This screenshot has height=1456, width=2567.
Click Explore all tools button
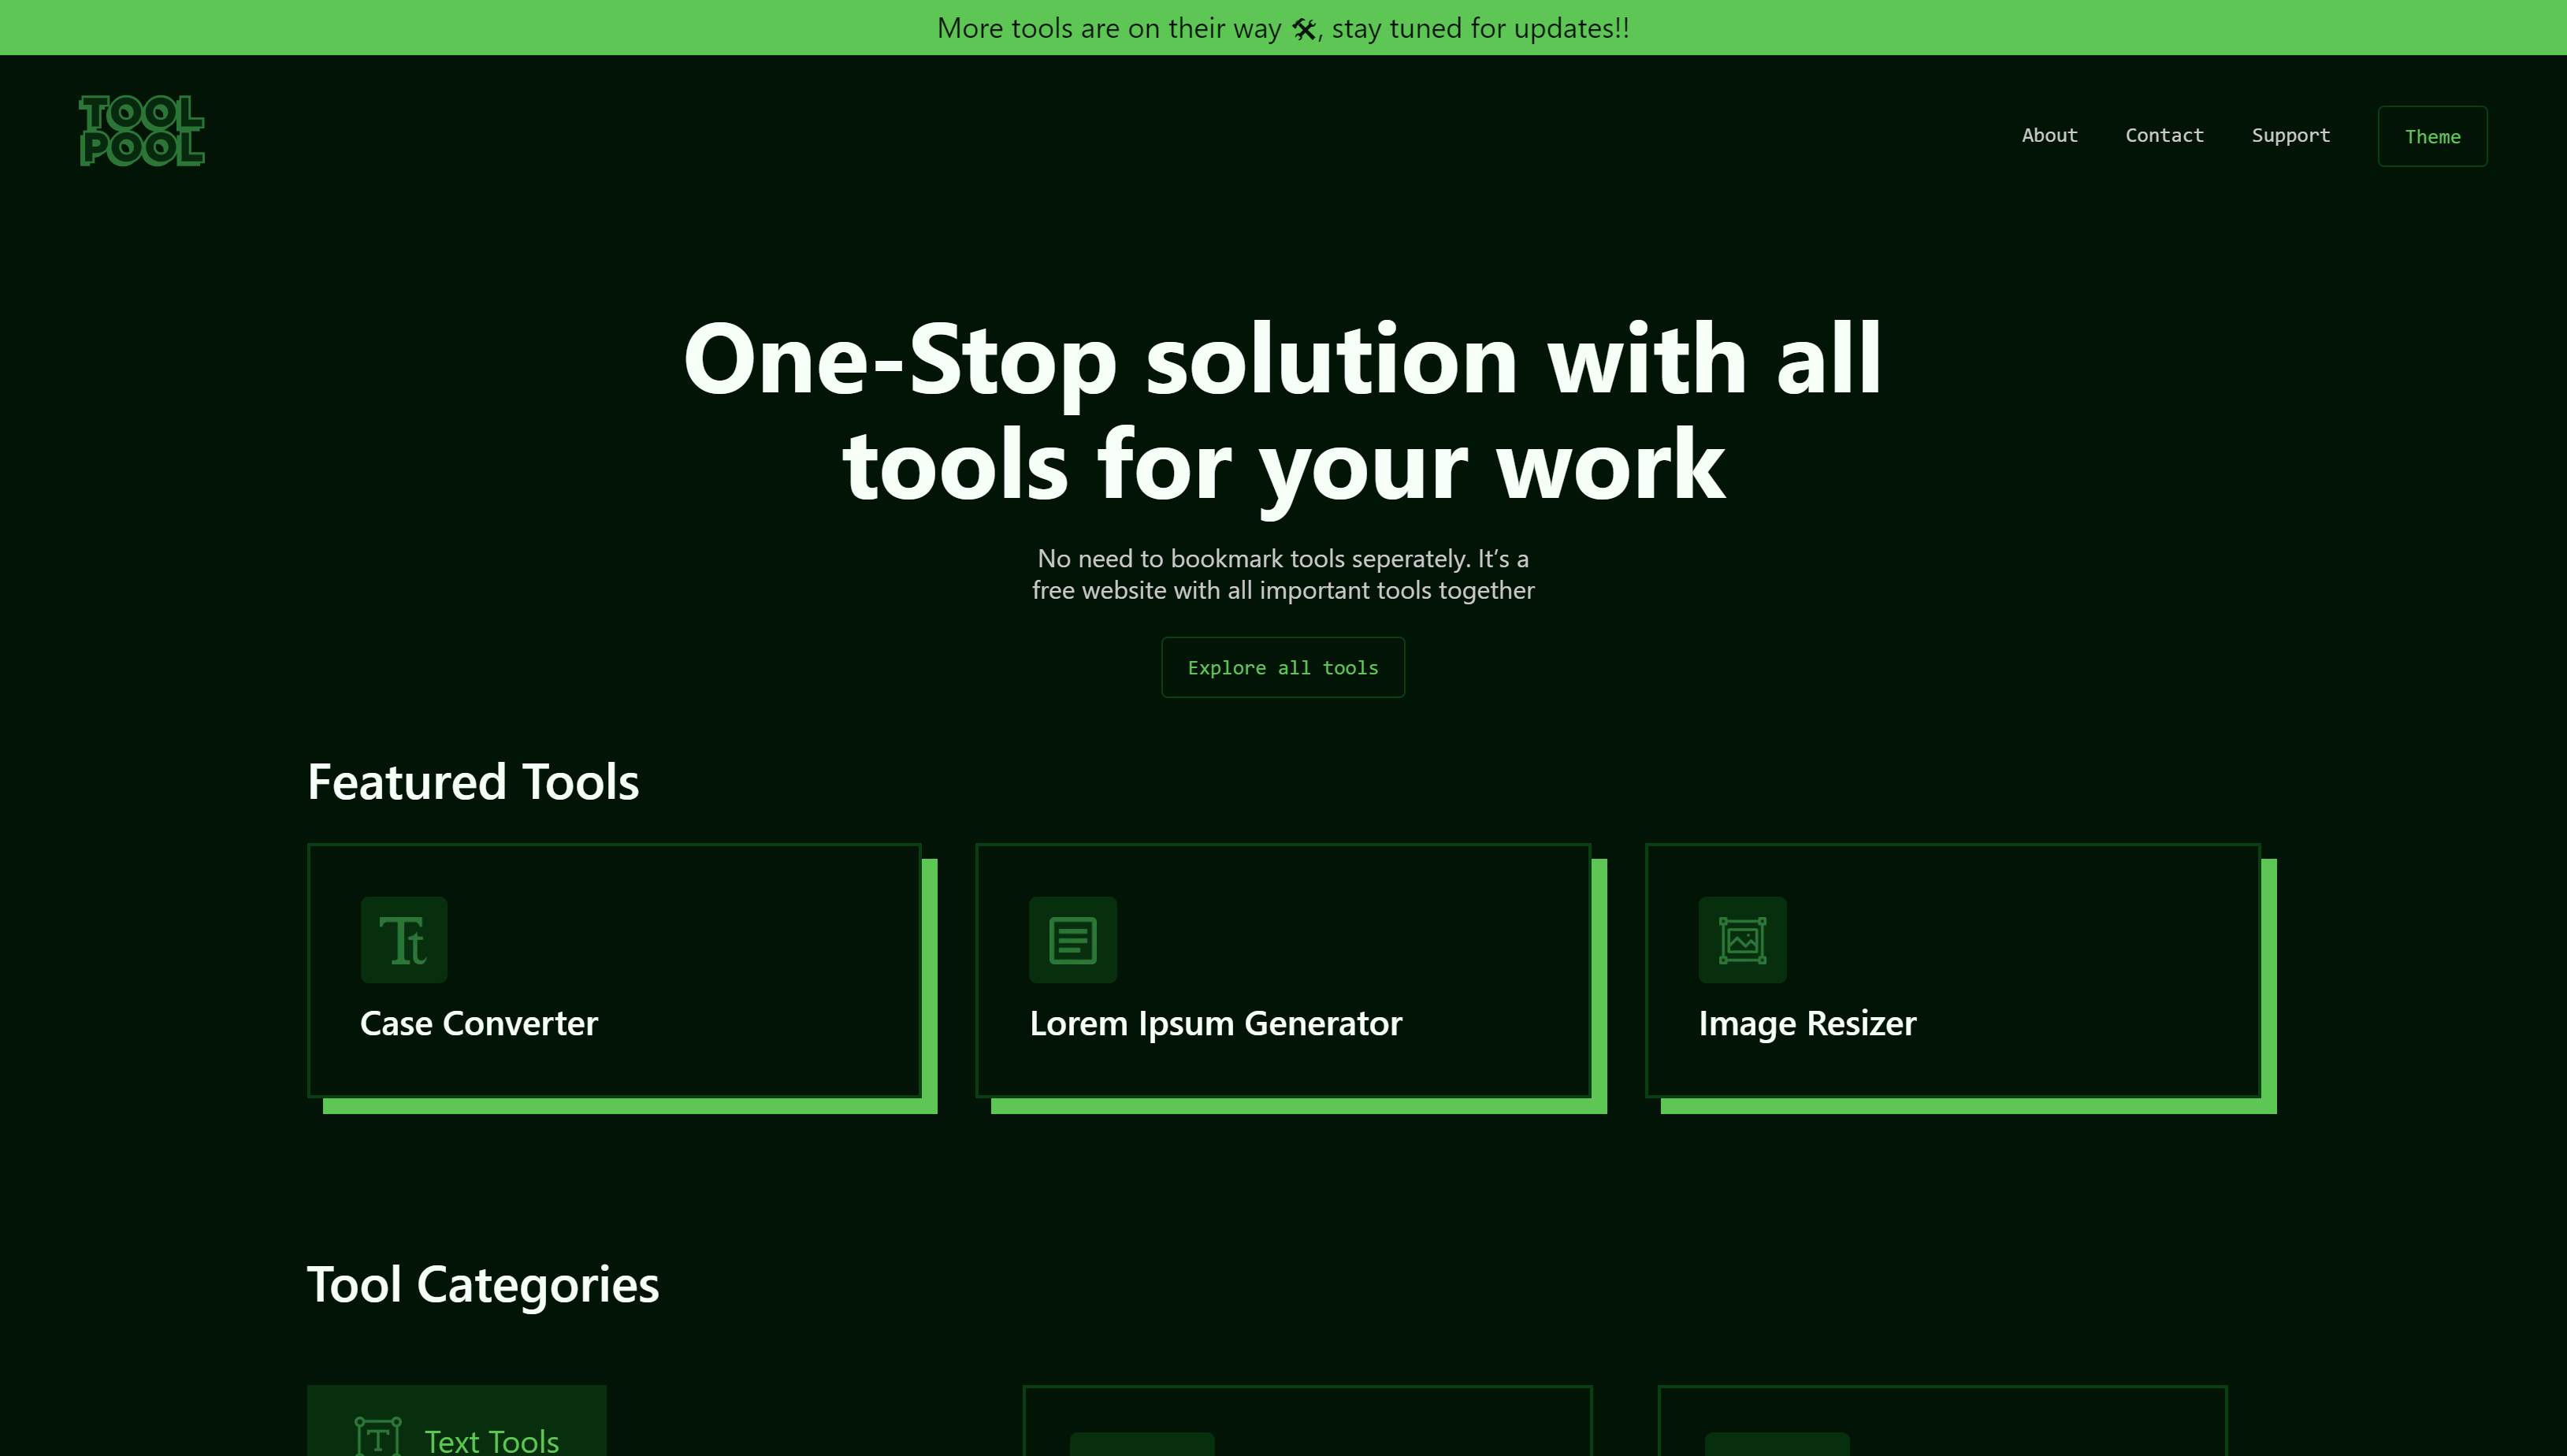1283,667
